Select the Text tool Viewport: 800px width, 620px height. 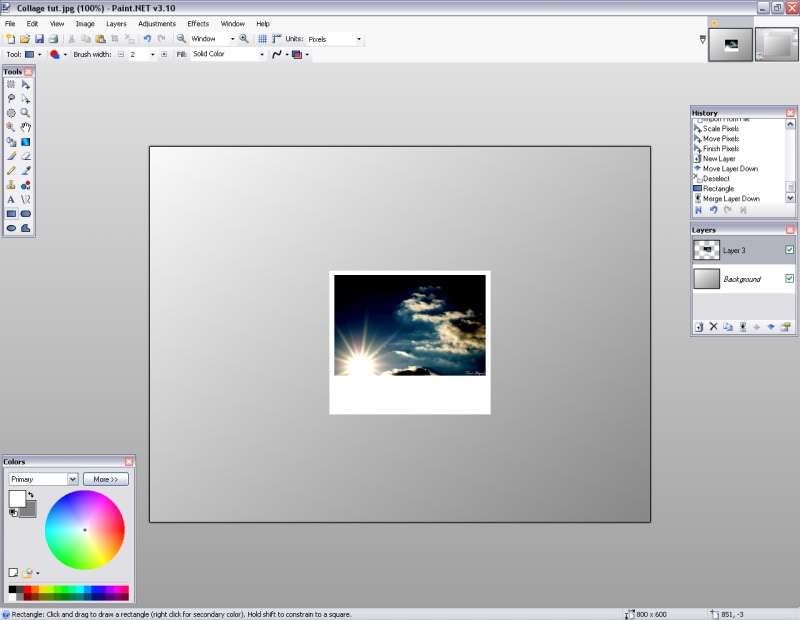[x=11, y=200]
